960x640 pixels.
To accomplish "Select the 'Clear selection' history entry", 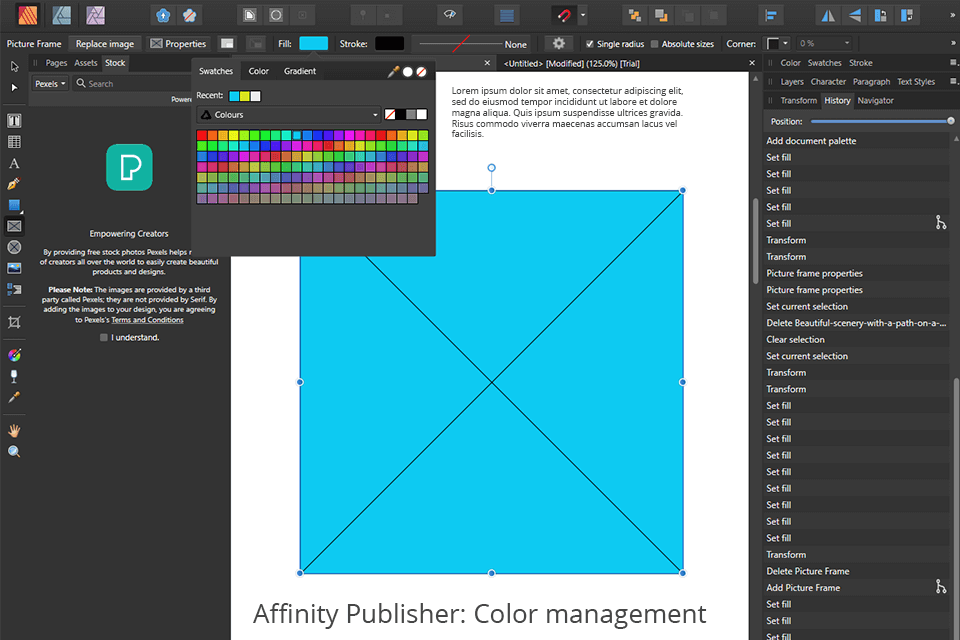I will (x=856, y=339).
